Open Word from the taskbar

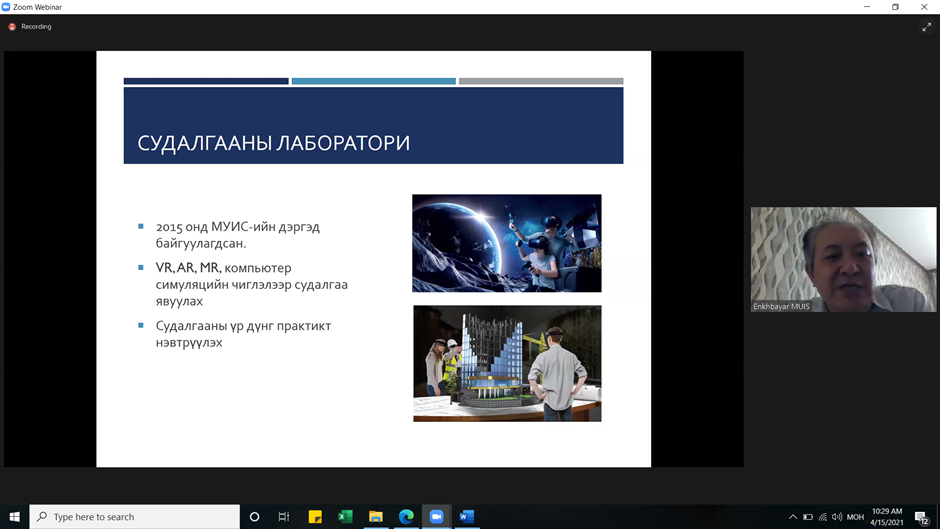[467, 516]
